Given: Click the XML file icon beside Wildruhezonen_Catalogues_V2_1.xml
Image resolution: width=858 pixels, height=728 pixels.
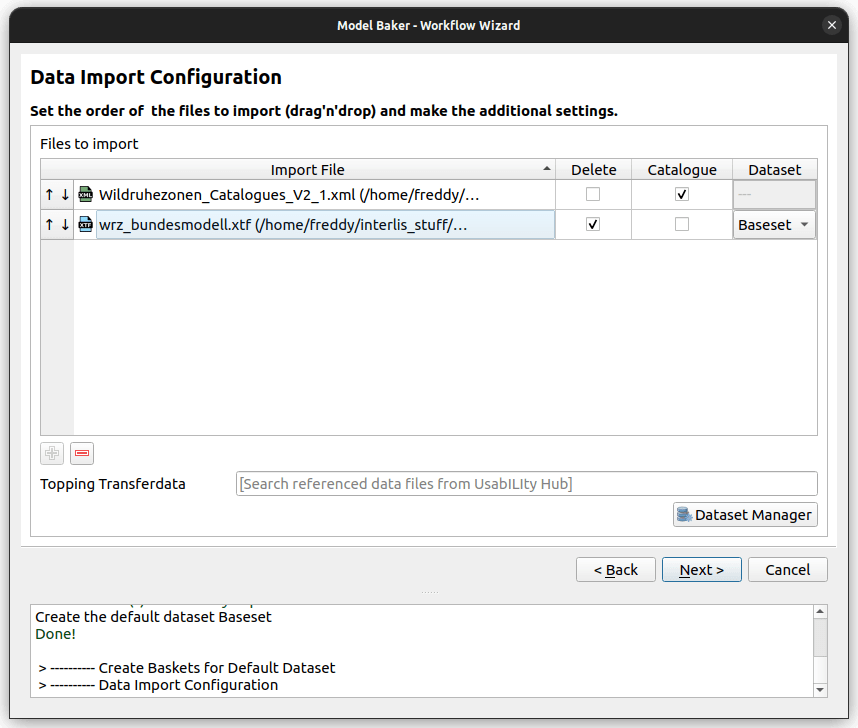Looking at the screenshot, I should tap(85, 194).
